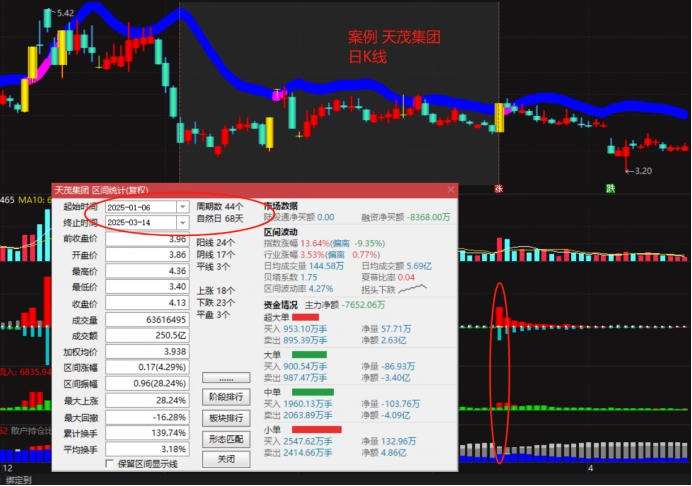Click the 上涨 18个 text
The width and height of the screenshot is (692, 486).
coord(216,291)
